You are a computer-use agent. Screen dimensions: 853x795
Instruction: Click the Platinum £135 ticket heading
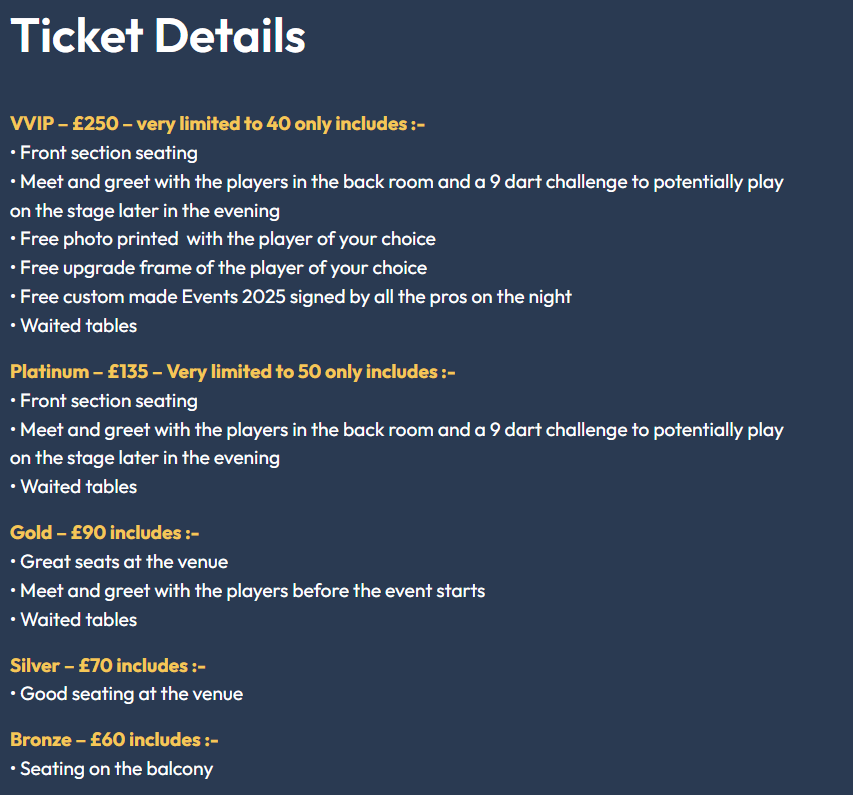tap(232, 372)
